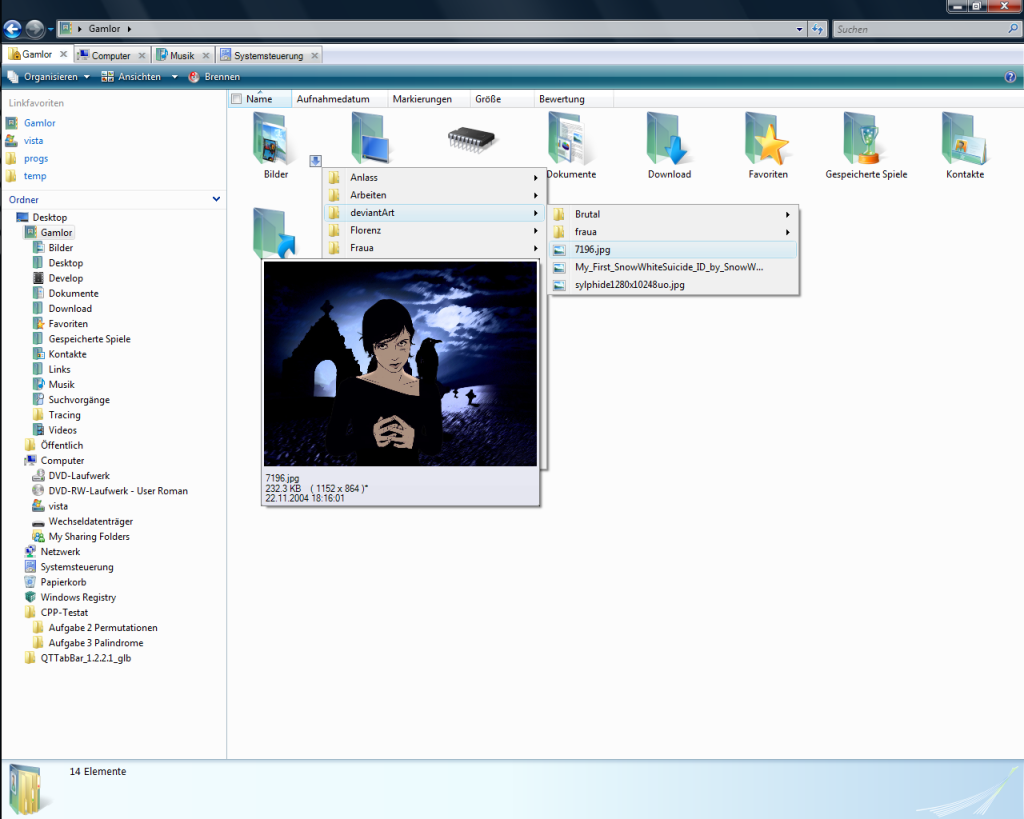Open the recent pages dropdown arrow
The height and width of the screenshot is (819, 1024).
pyautogui.click(x=50, y=29)
